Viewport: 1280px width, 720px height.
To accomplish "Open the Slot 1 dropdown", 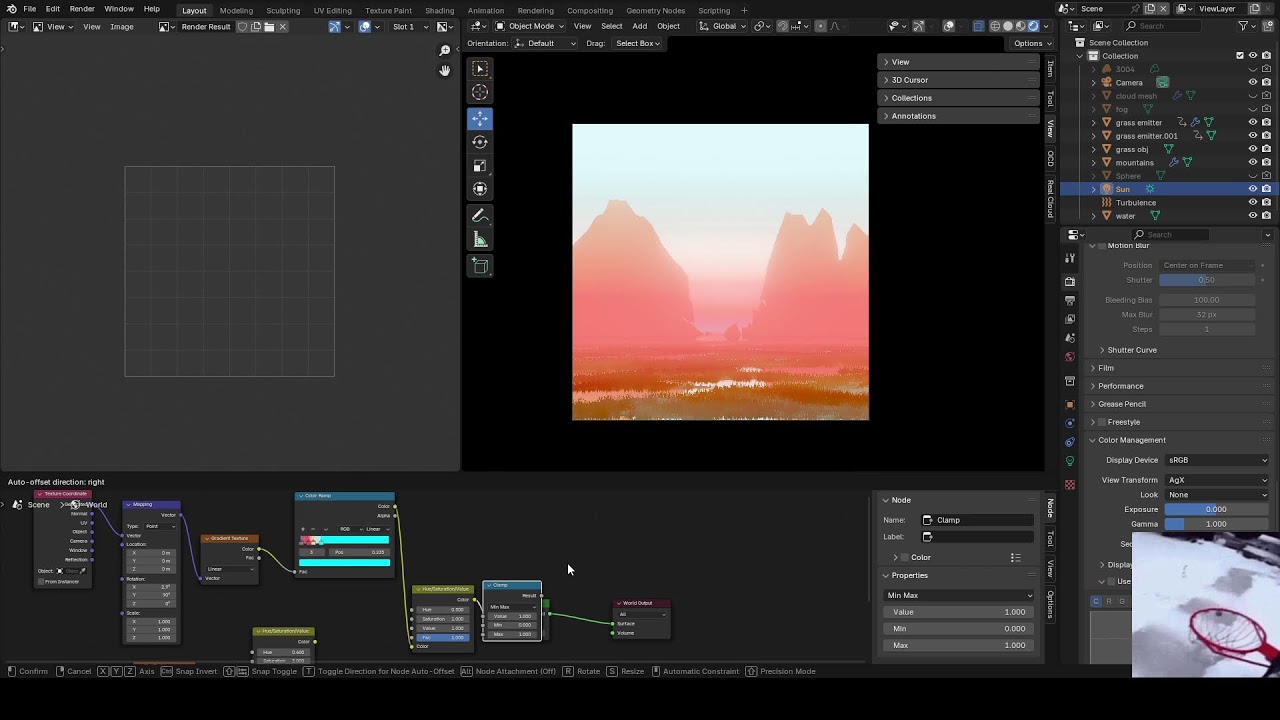I will 409,27.
